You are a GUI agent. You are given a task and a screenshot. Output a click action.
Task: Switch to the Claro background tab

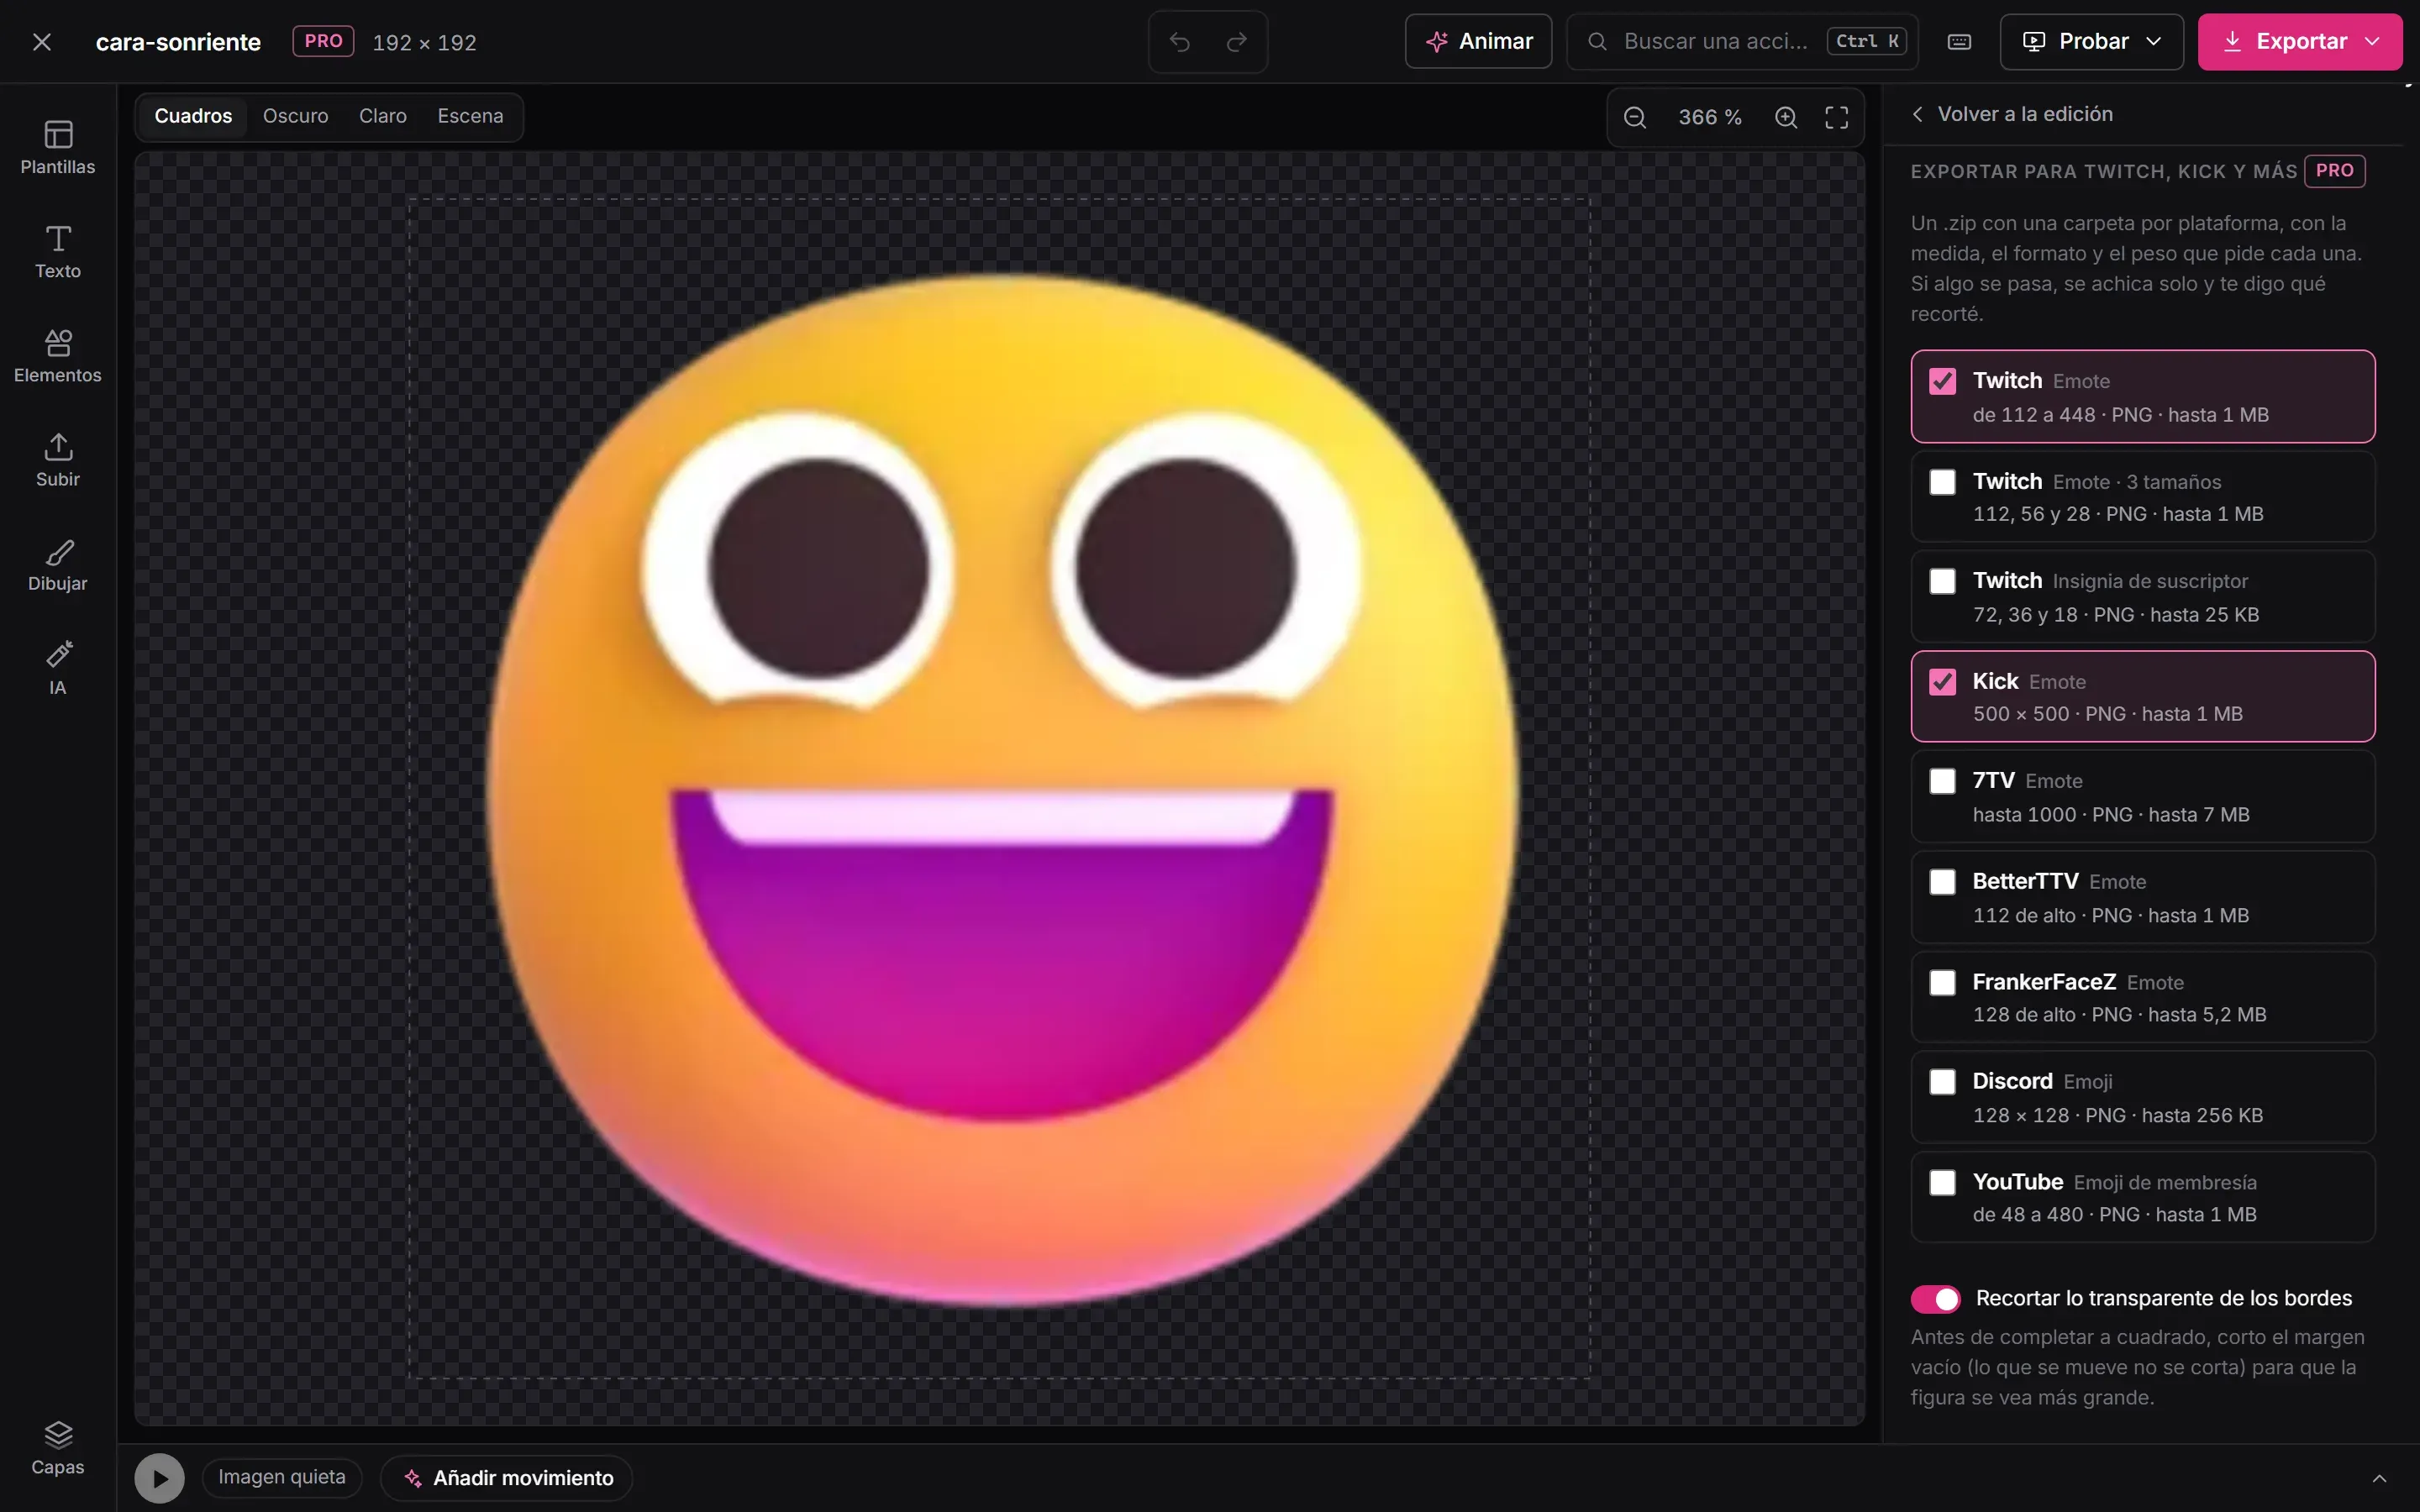click(383, 117)
